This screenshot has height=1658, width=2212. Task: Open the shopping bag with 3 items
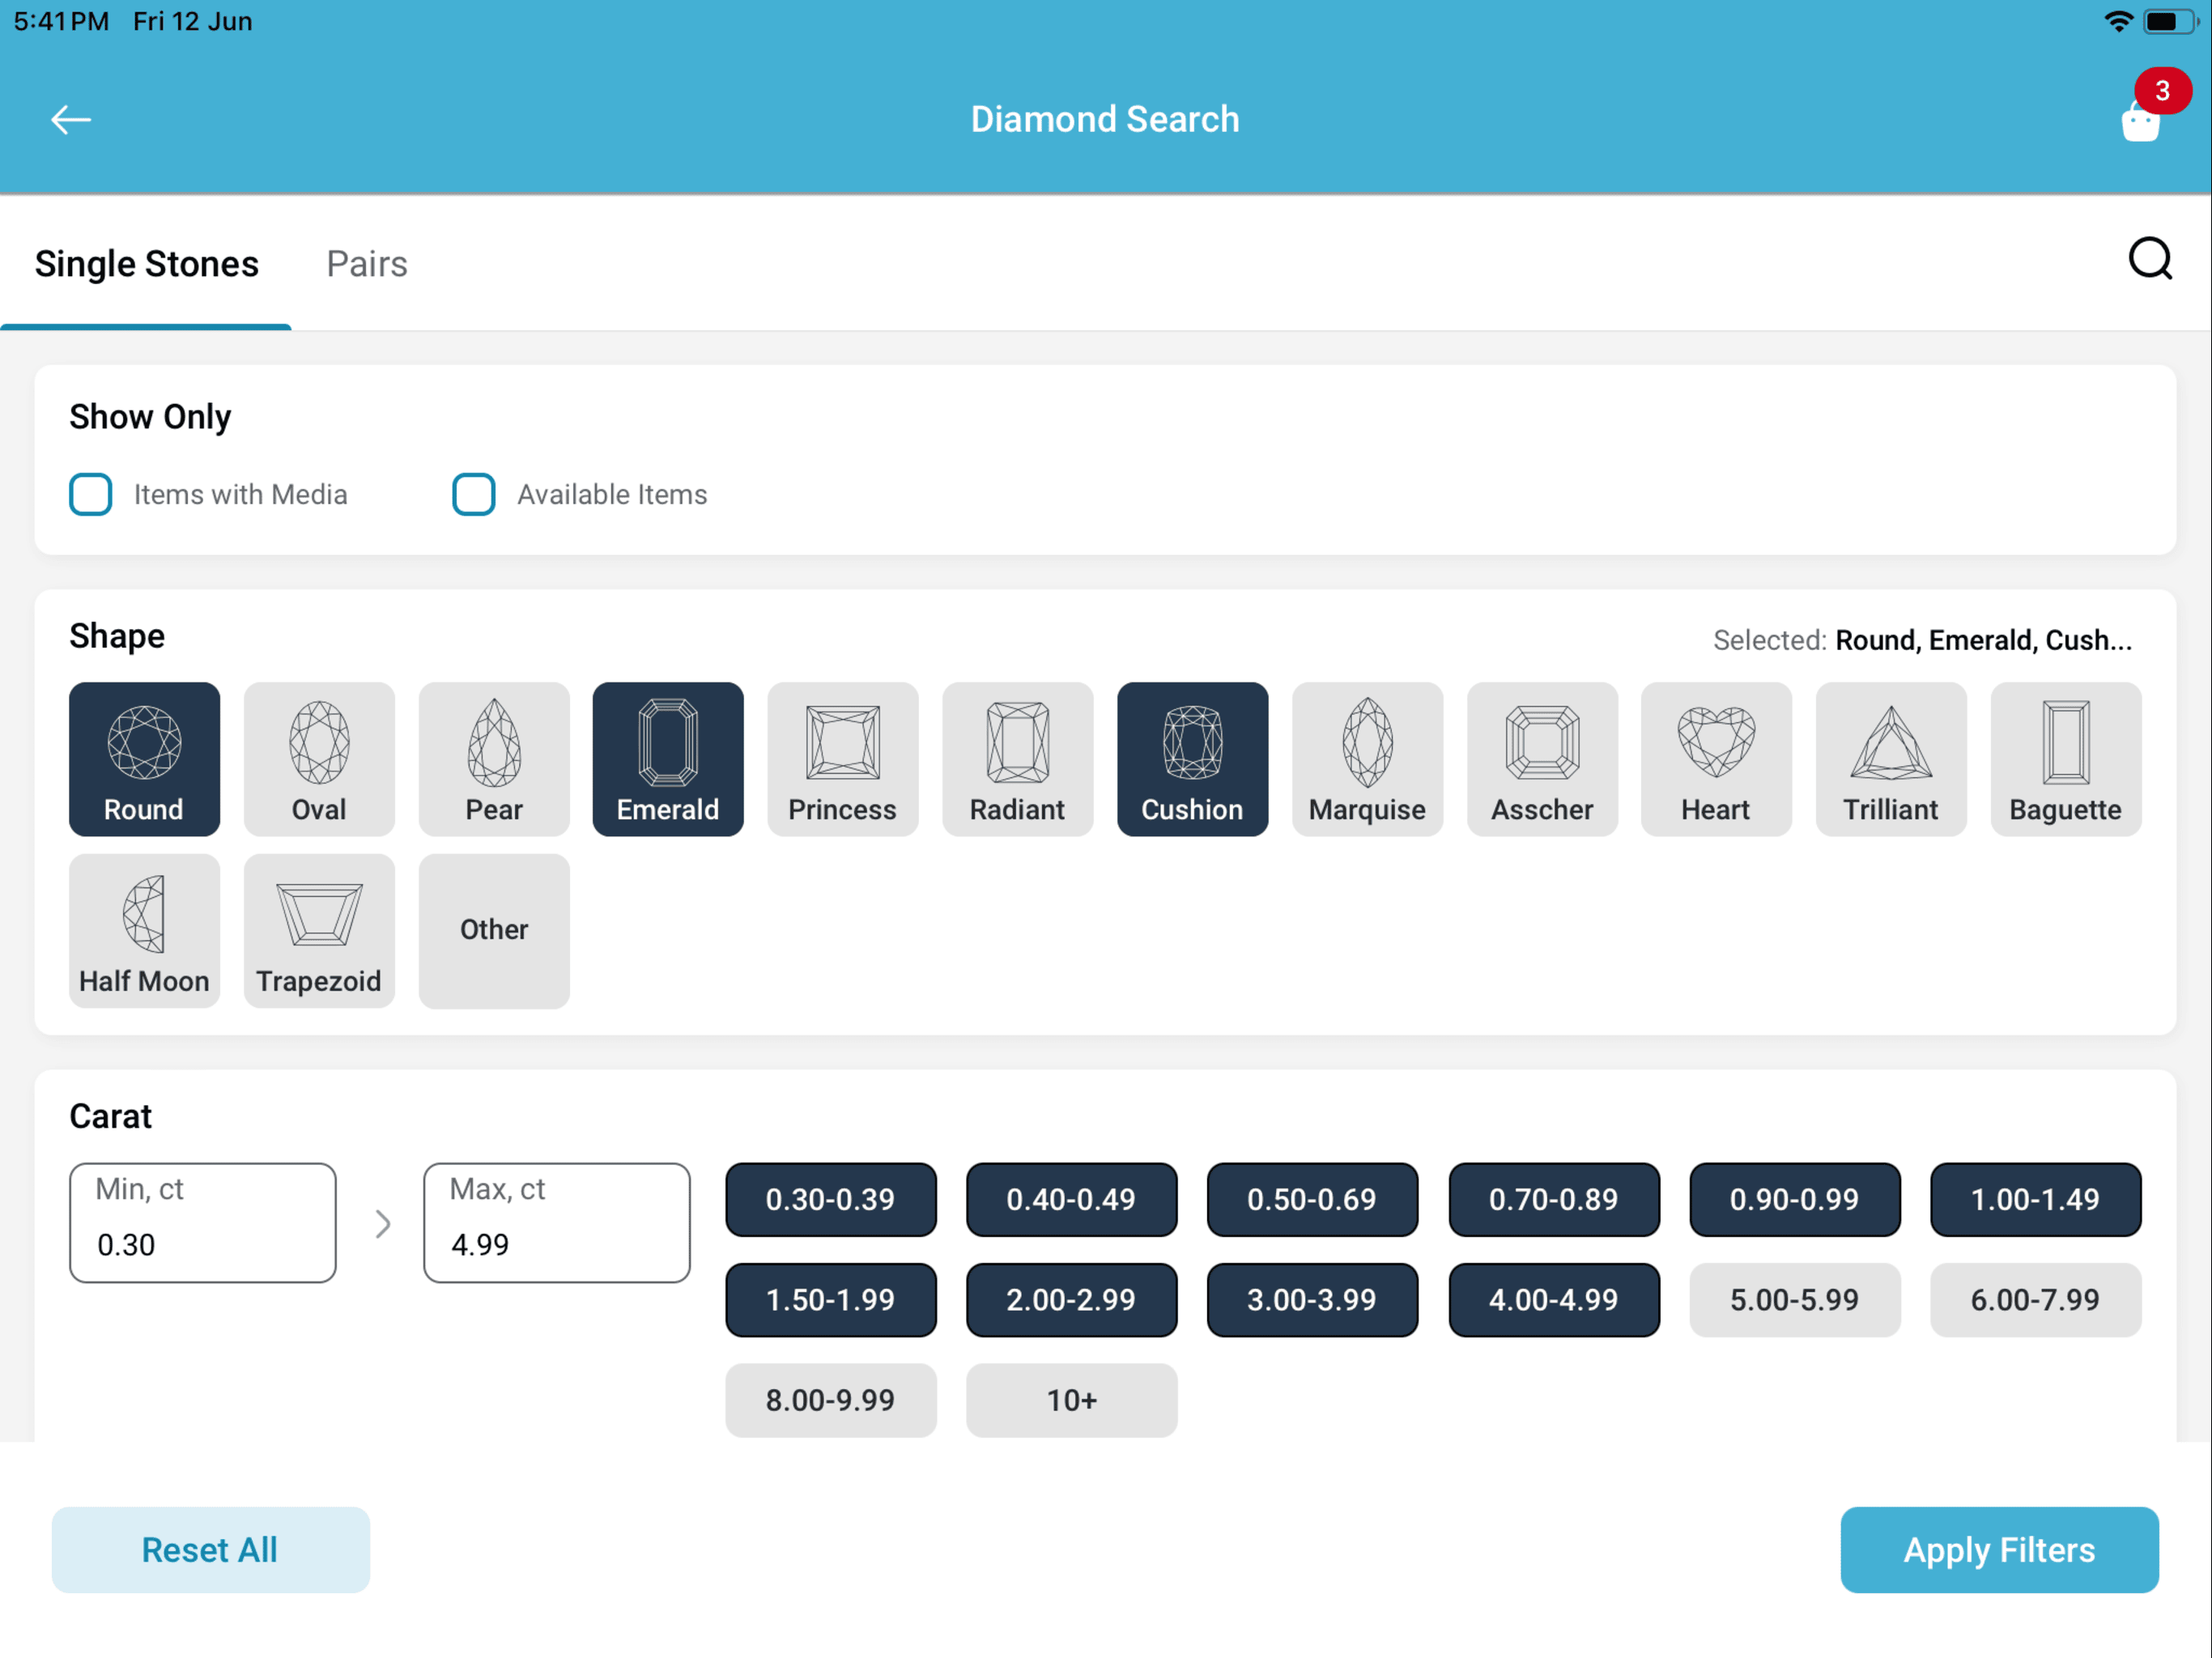tap(2142, 121)
